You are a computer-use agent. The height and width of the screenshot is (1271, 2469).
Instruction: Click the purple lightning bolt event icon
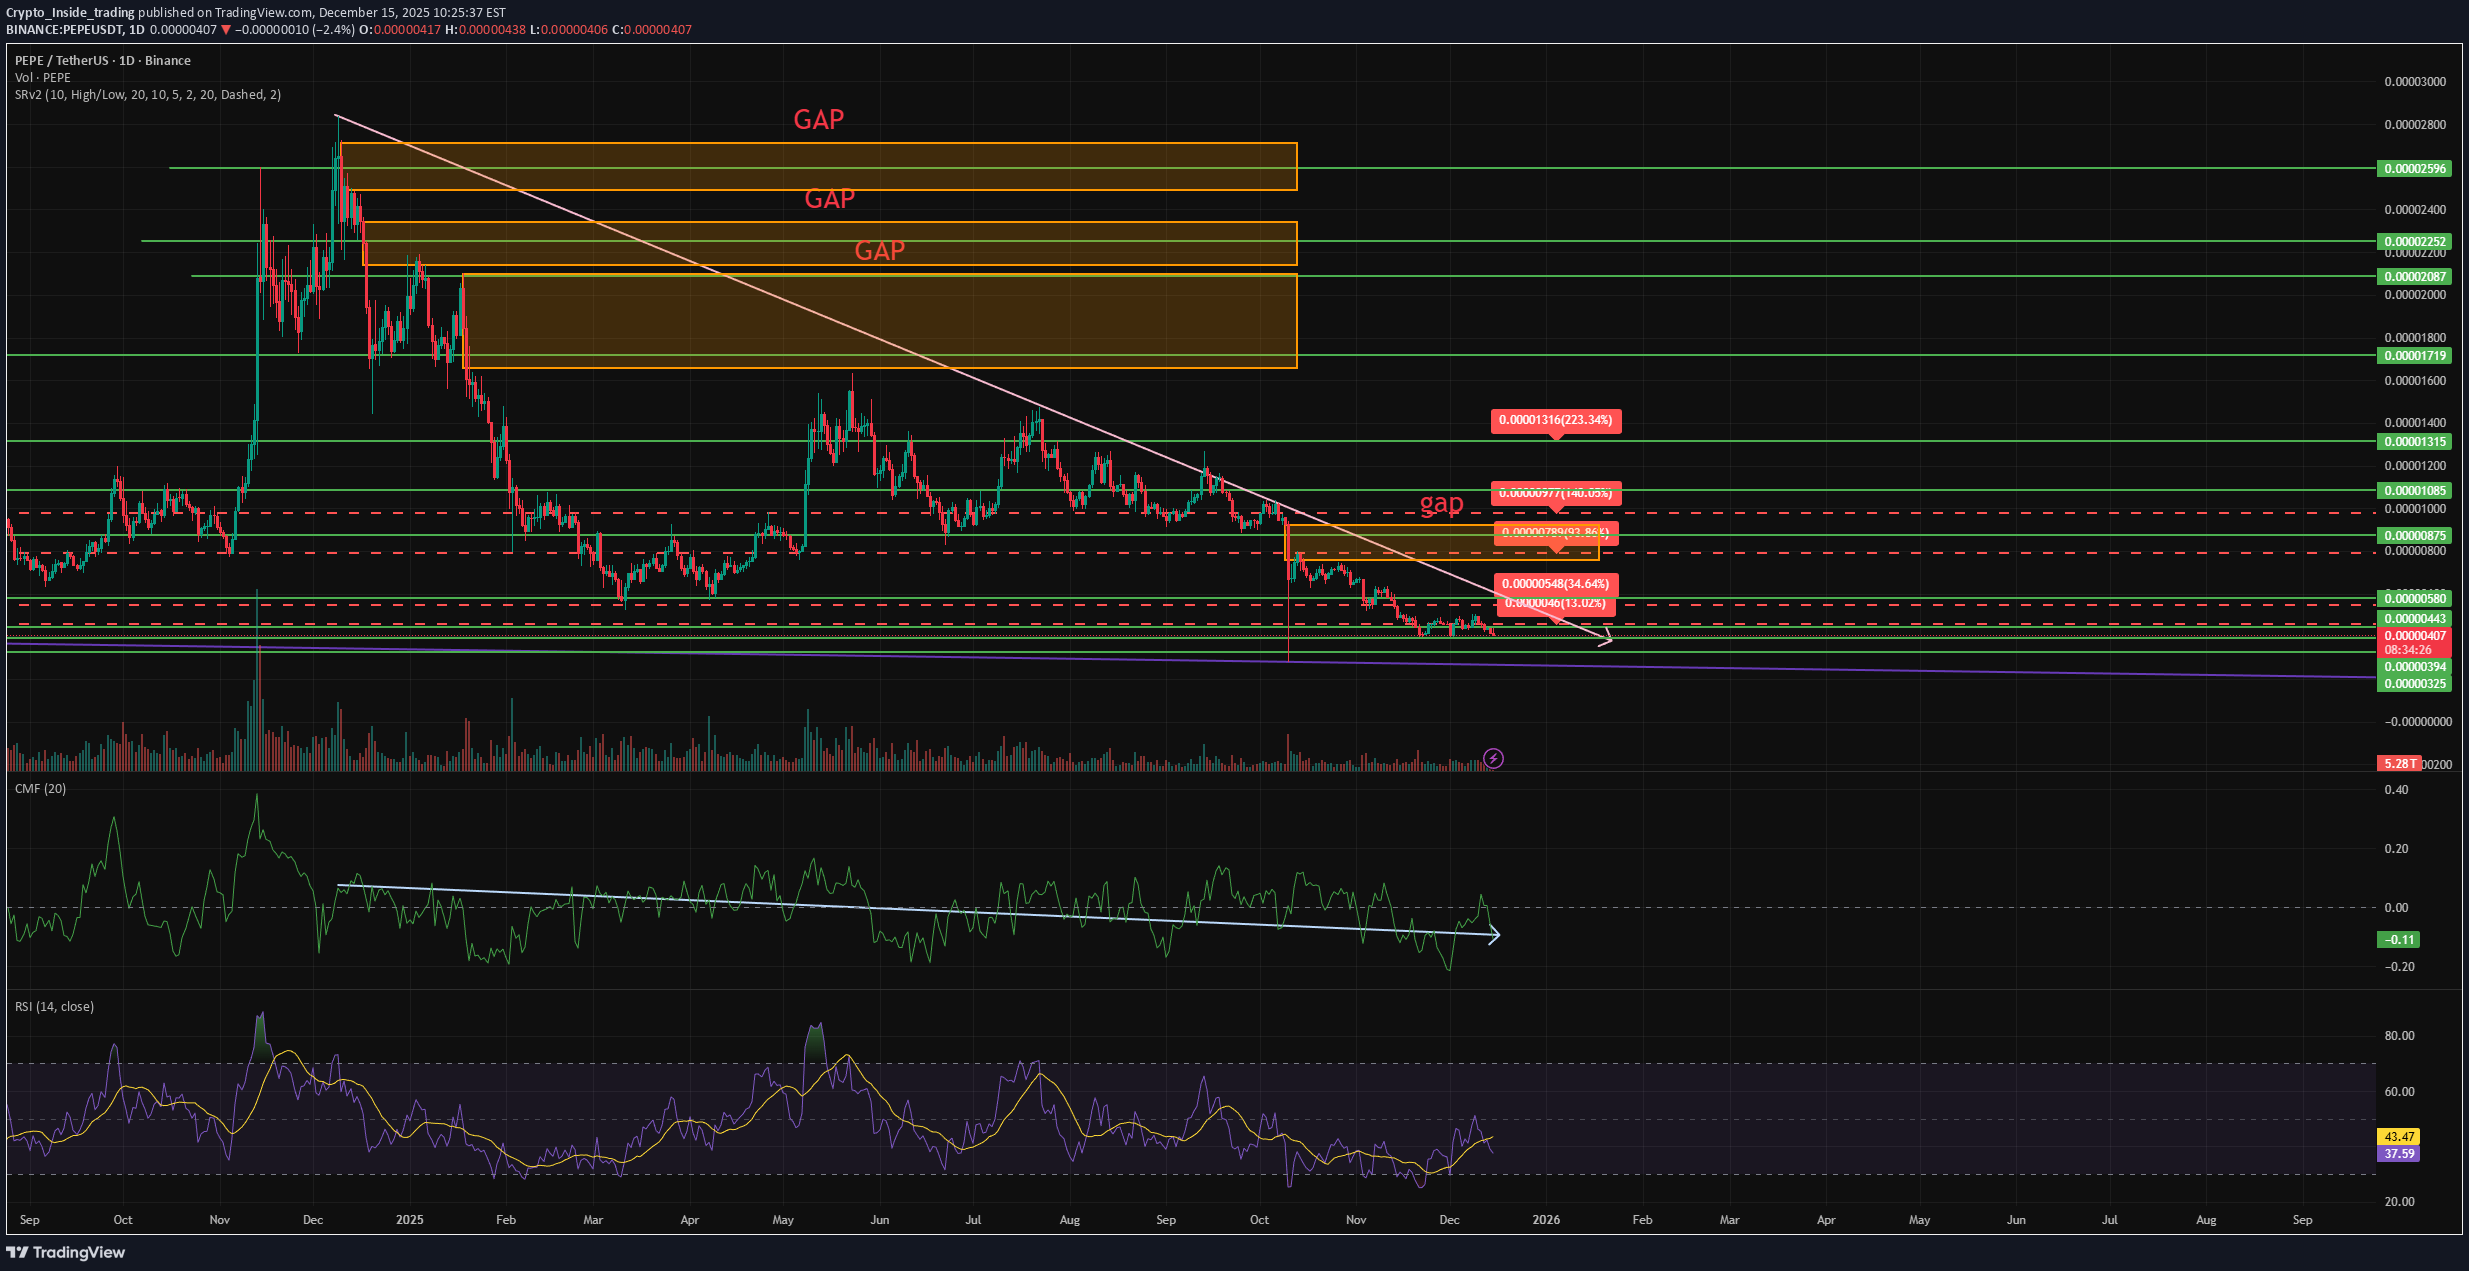pos(1492,760)
